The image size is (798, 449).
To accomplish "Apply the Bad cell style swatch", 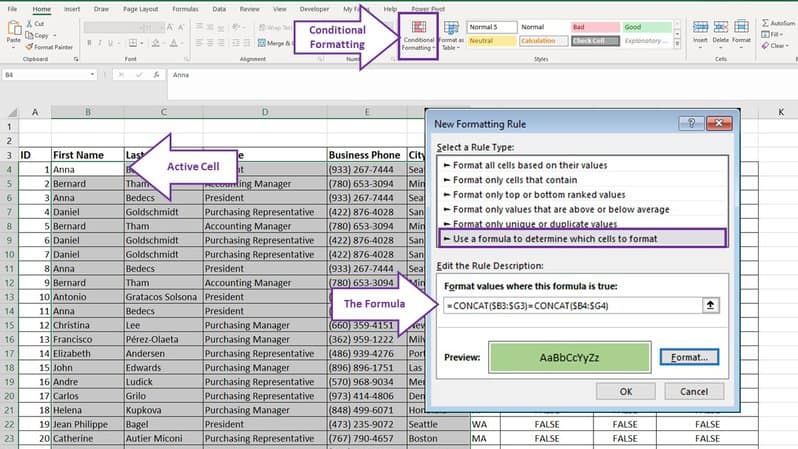I will click(x=595, y=27).
